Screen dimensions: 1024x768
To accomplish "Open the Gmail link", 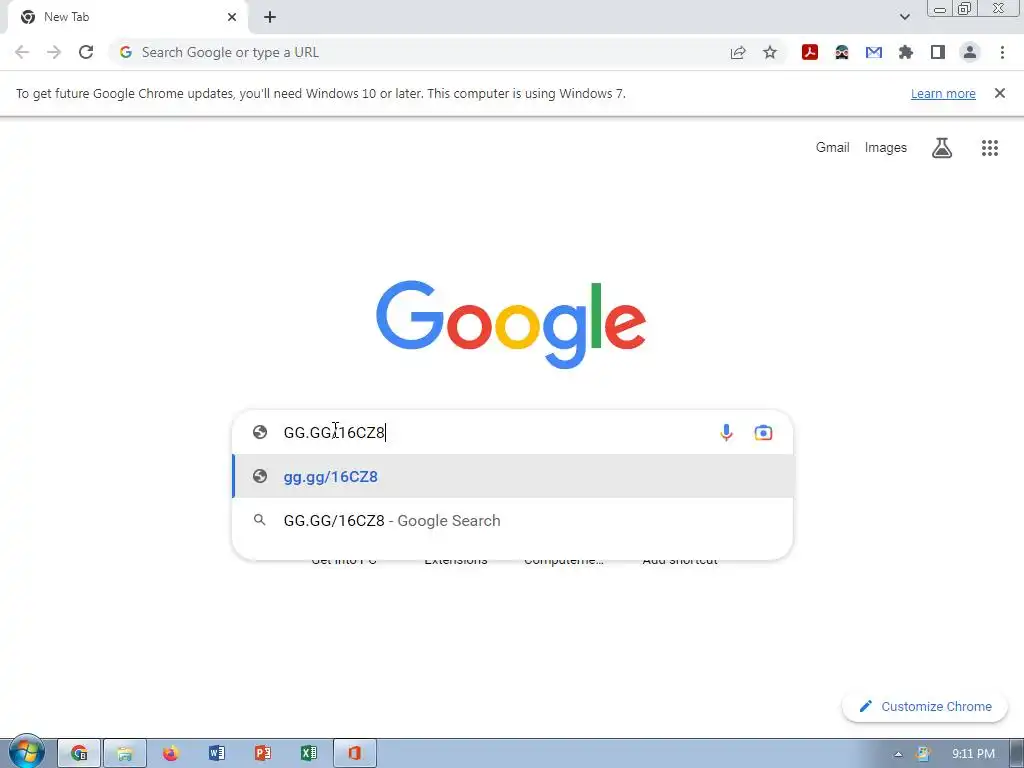I will [832, 148].
